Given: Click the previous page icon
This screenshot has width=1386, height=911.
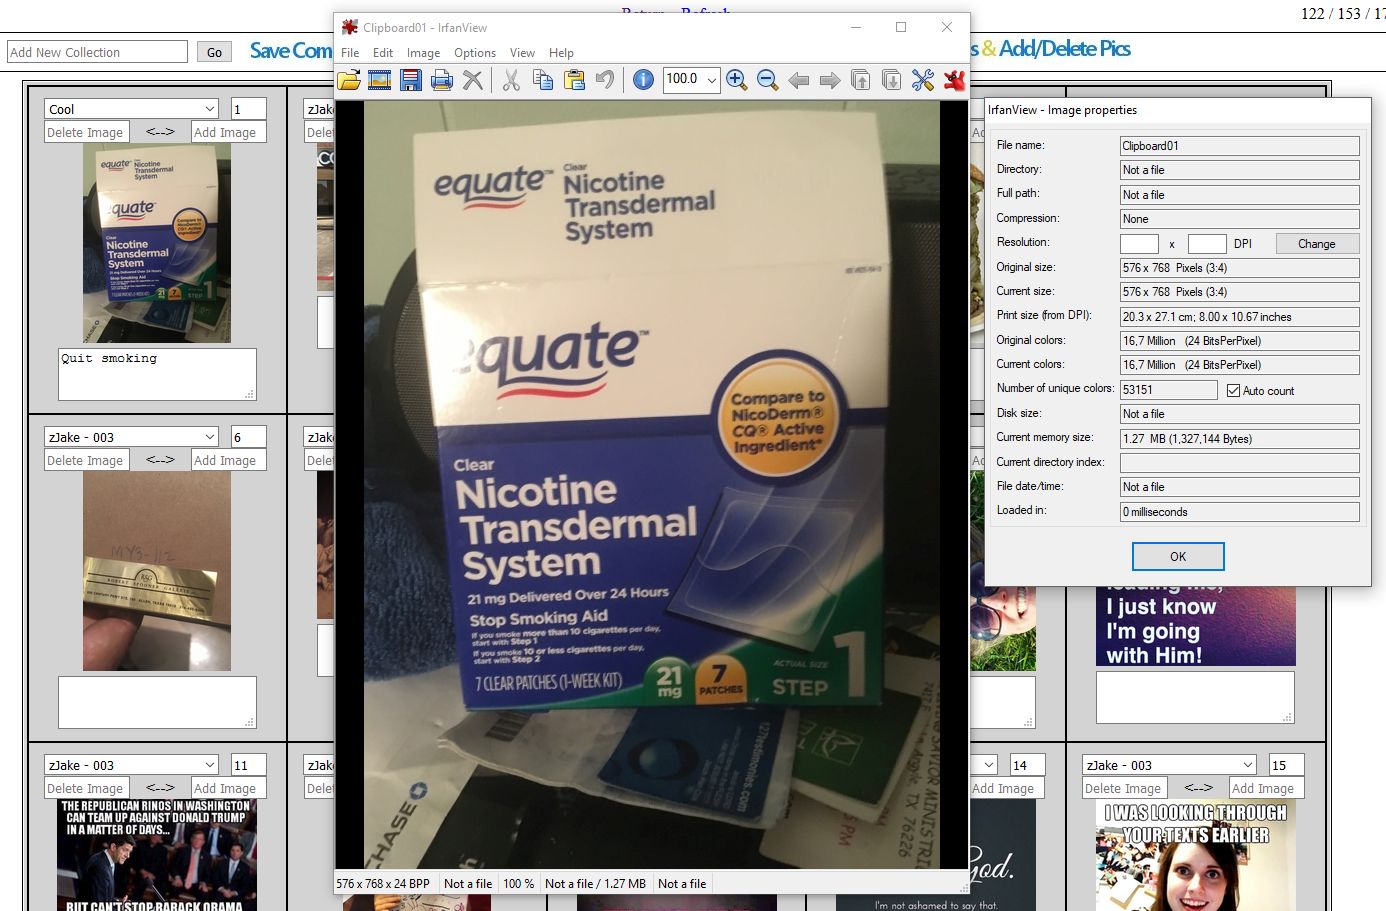Looking at the screenshot, I should 860,80.
